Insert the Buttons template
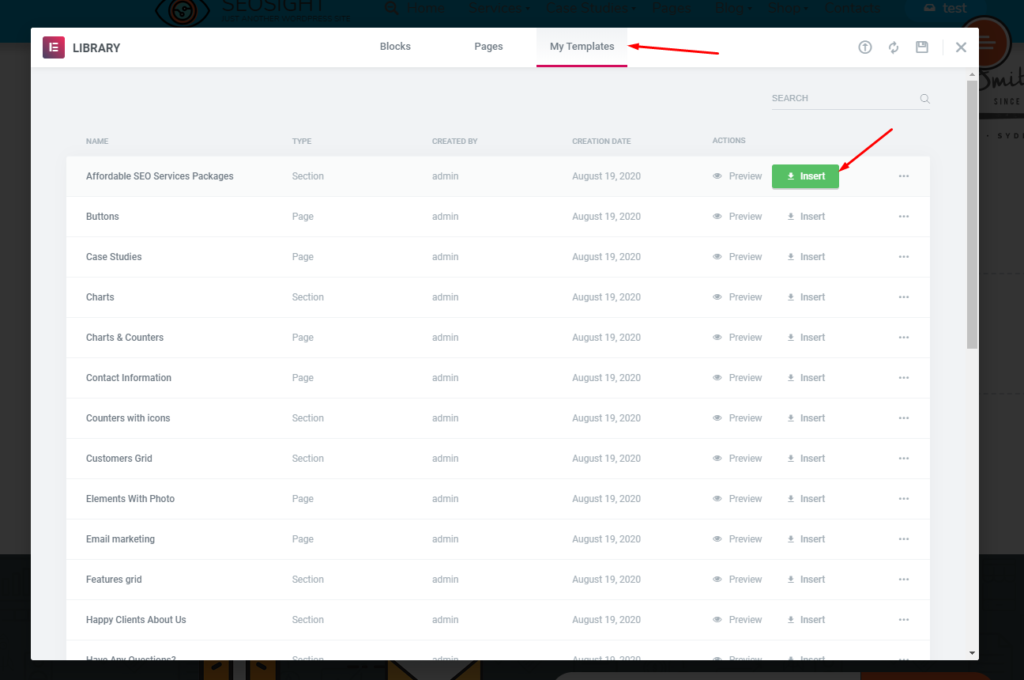 point(806,217)
